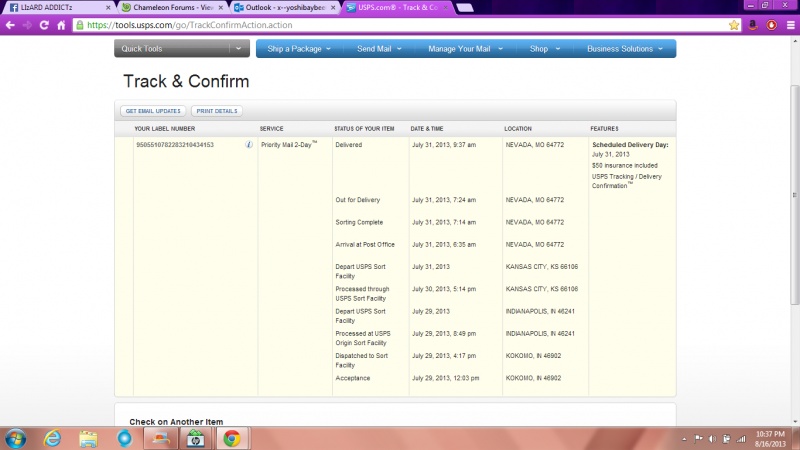Click the Check on Another Item heading
Image resolution: width=800 pixels, height=450 pixels.
point(176,421)
